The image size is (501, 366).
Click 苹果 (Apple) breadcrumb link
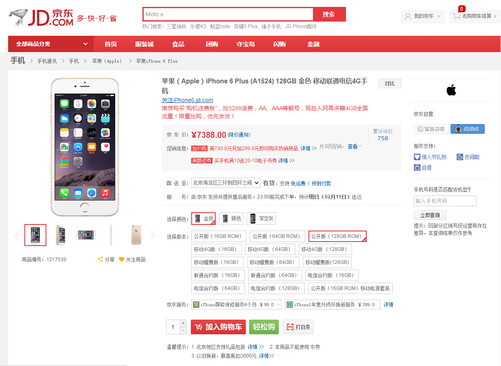[x=107, y=61]
